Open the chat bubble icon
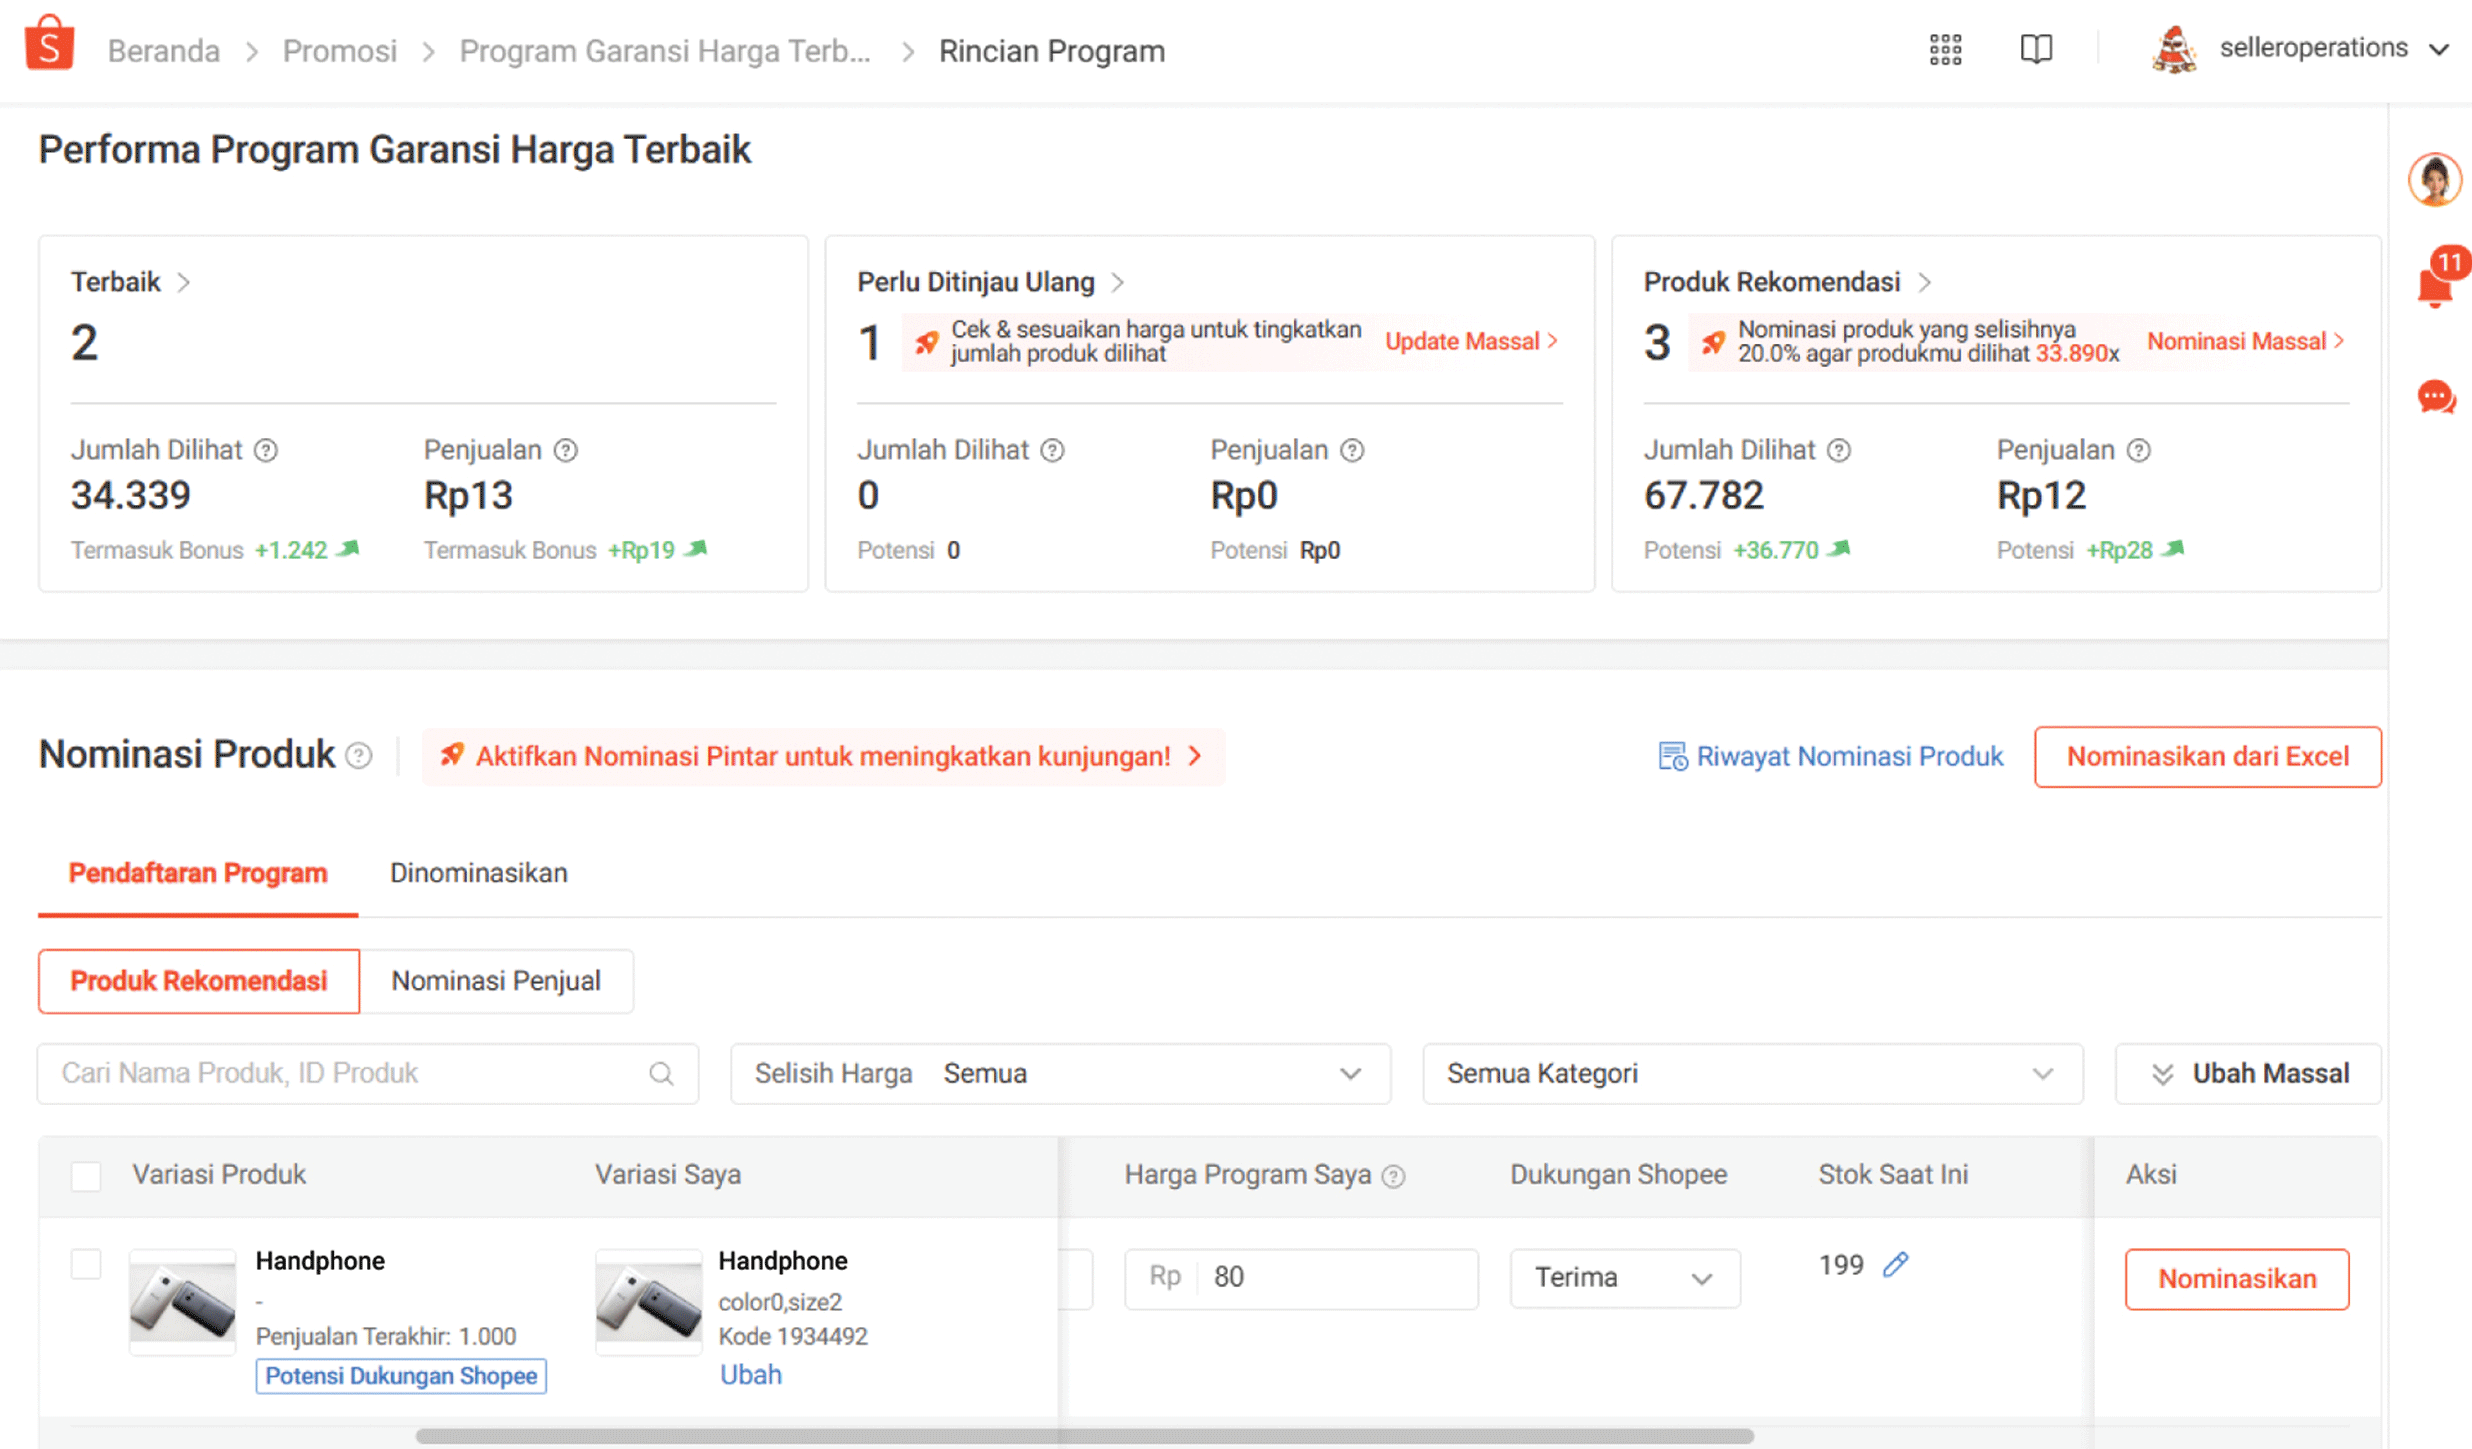This screenshot has height=1449, width=2472. point(2436,397)
